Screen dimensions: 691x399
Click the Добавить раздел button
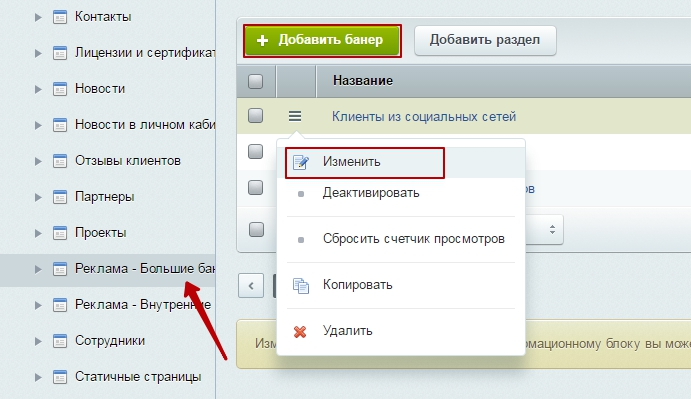pos(485,41)
